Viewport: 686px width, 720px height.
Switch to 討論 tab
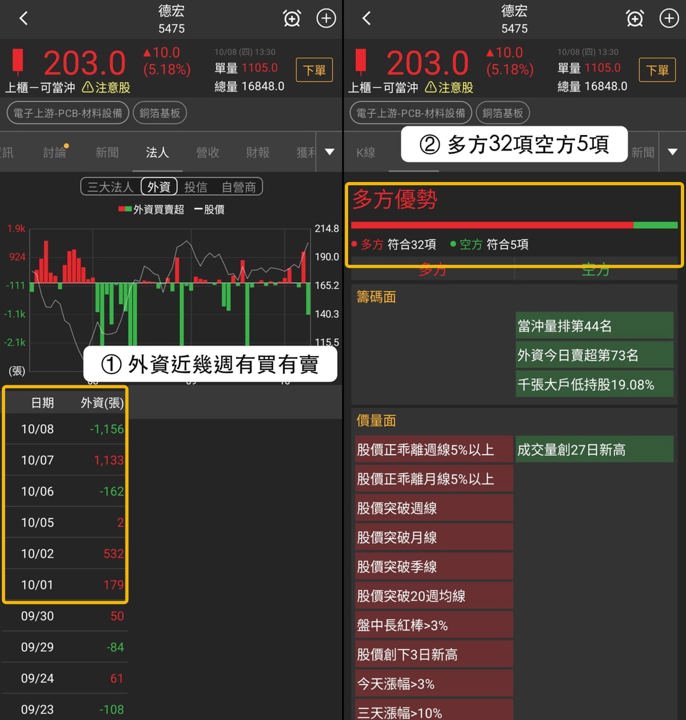coord(54,152)
